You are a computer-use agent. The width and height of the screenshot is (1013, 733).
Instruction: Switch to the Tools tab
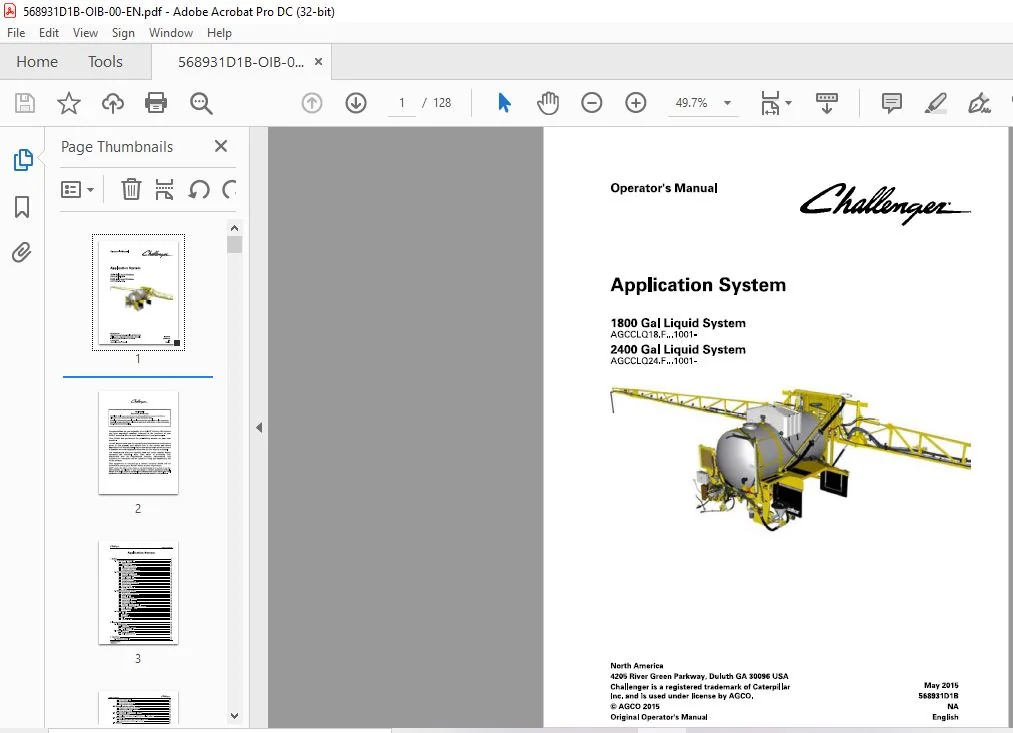pyautogui.click(x=105, y=61)
